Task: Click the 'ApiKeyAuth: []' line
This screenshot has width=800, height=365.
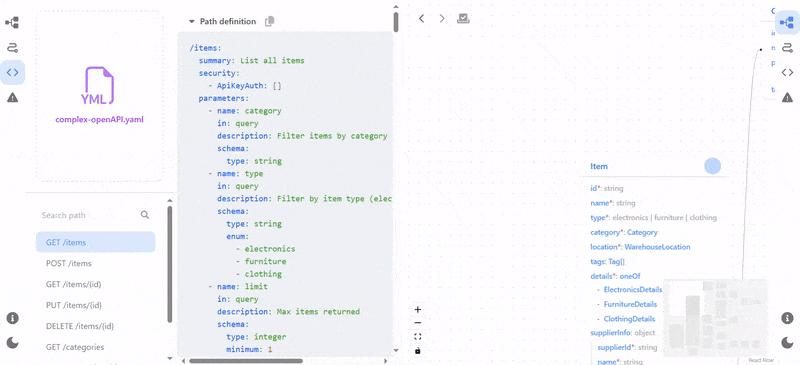Action: (x=244, y=86)
